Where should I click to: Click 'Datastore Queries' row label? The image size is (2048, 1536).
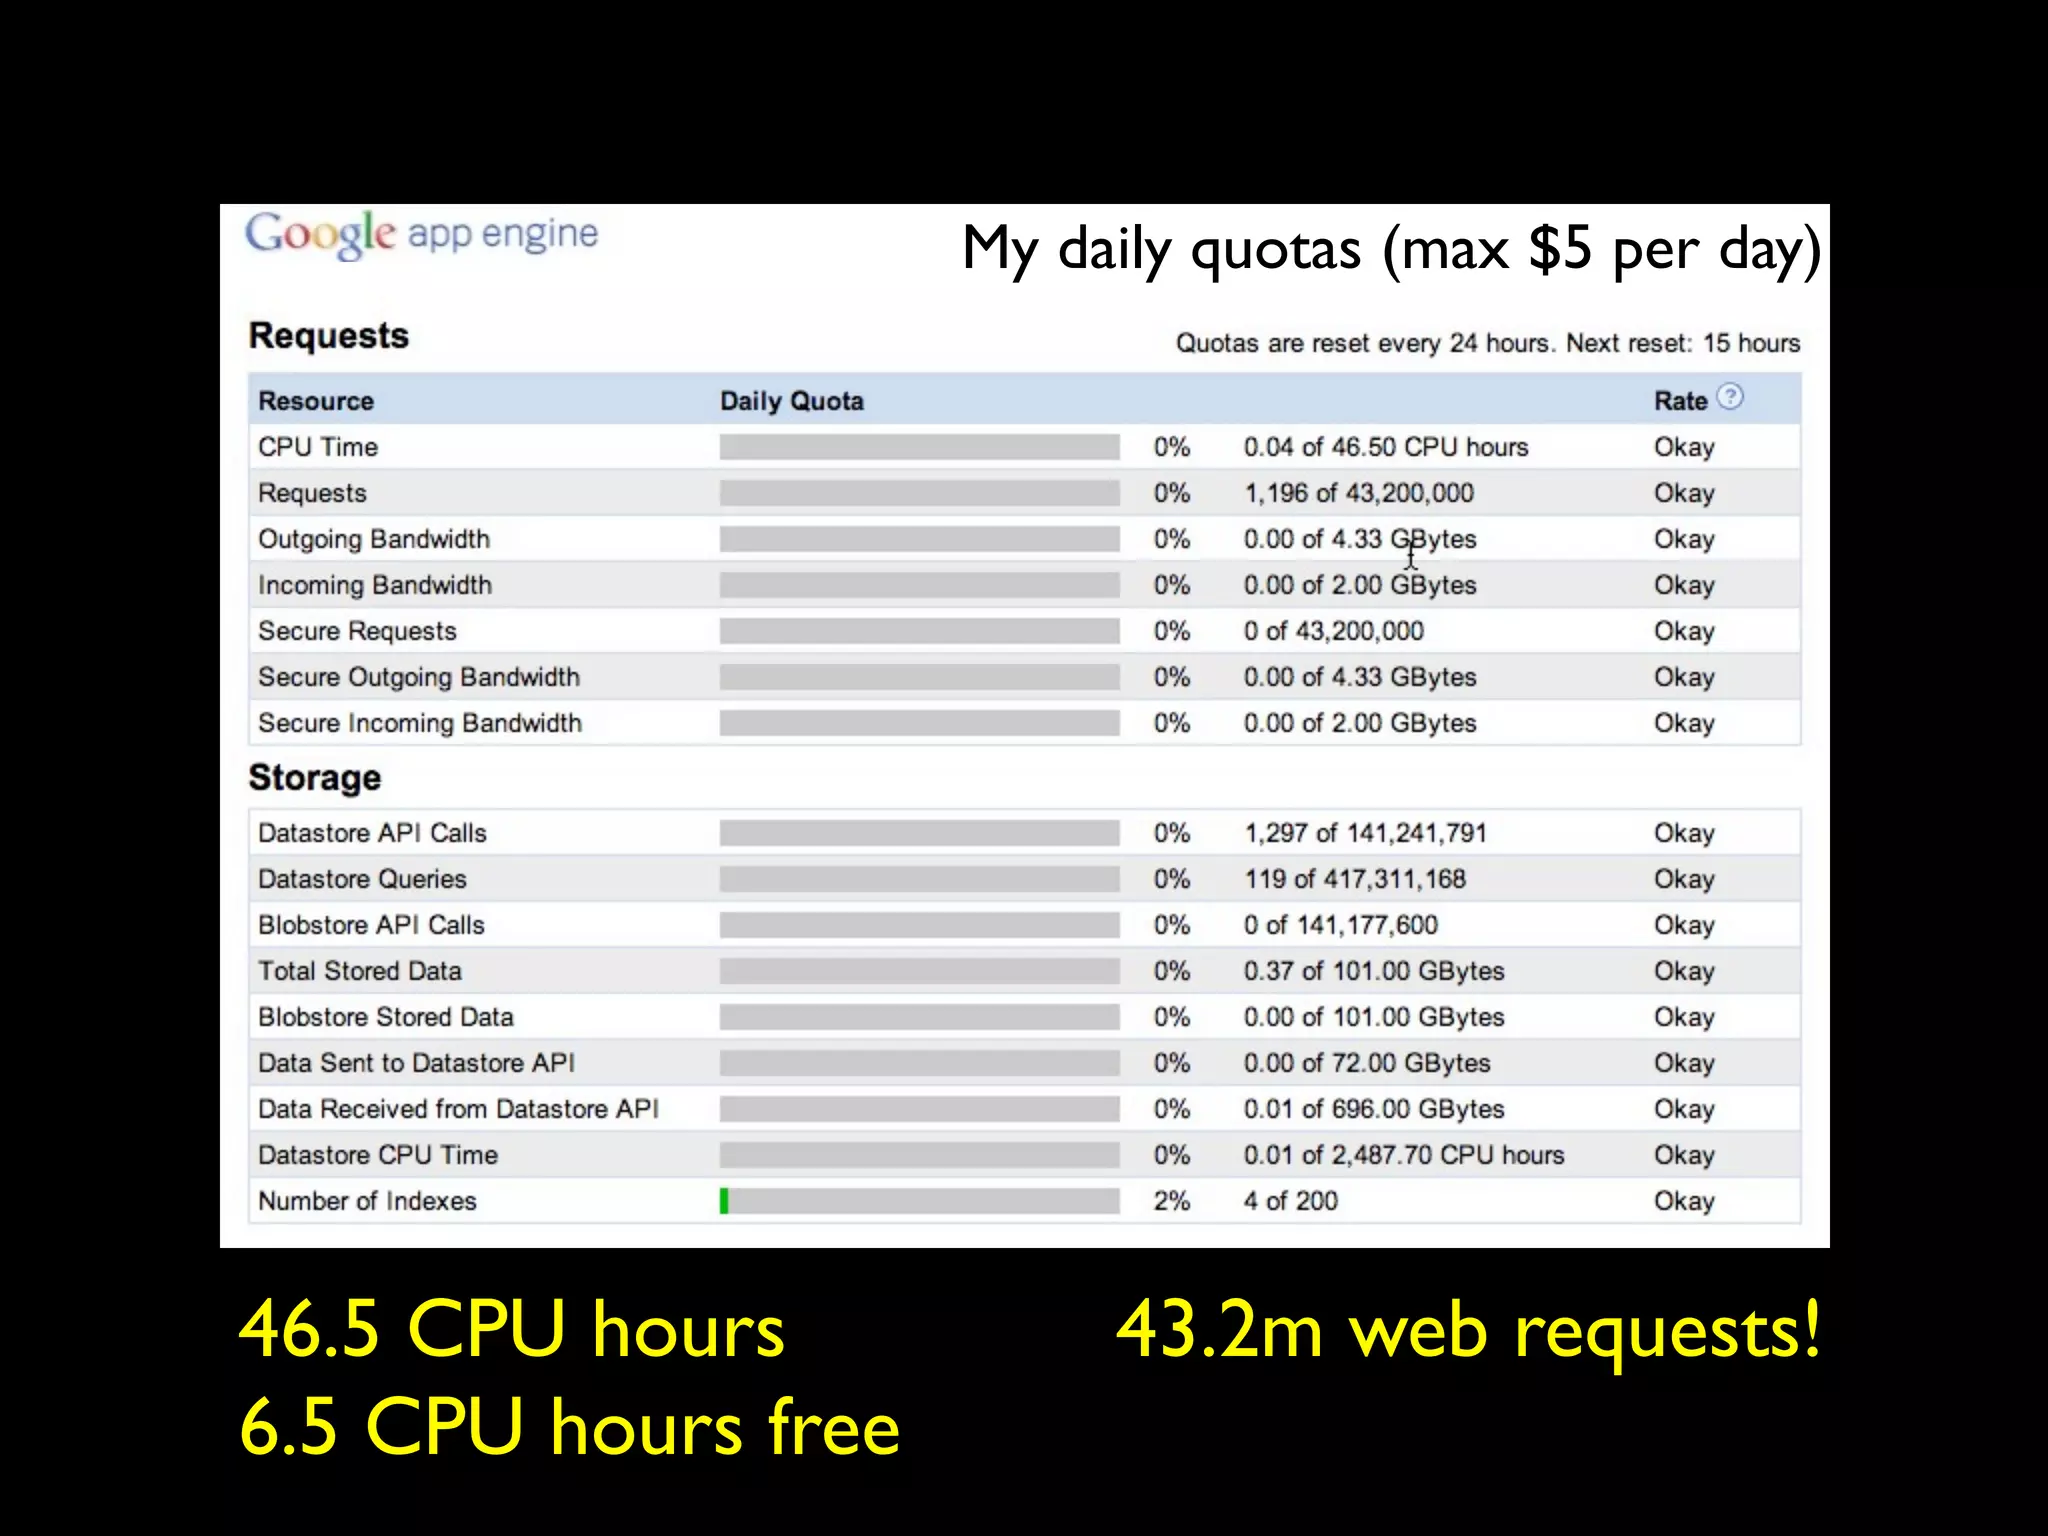(x=362, y=879)
